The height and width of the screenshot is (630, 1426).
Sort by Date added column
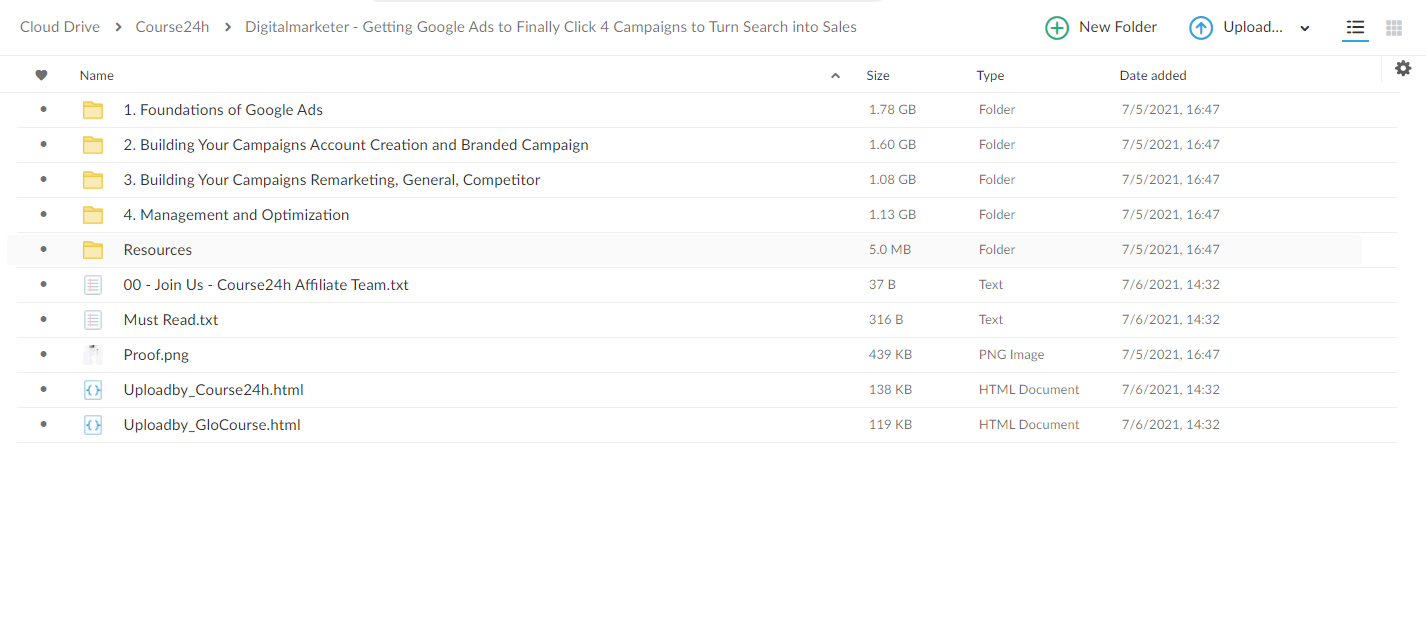1153,75
